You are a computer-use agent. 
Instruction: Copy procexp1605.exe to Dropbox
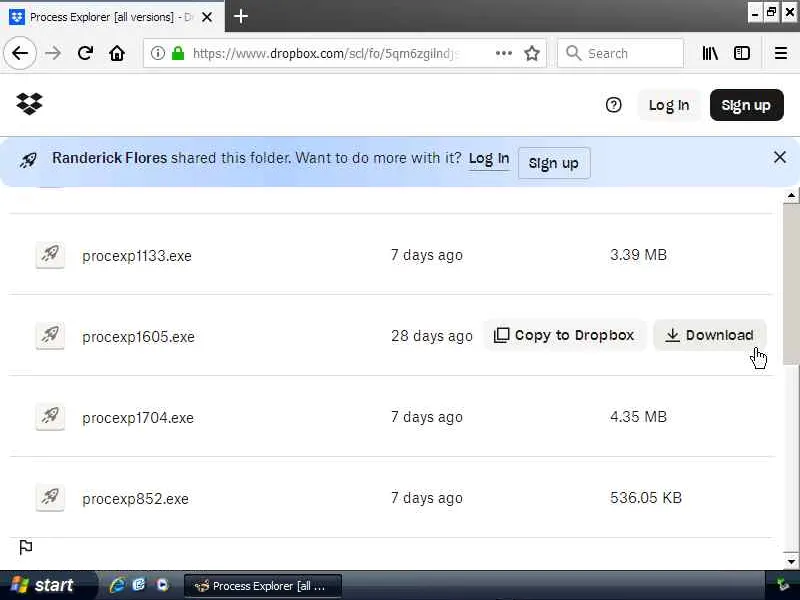click(564, 335)
